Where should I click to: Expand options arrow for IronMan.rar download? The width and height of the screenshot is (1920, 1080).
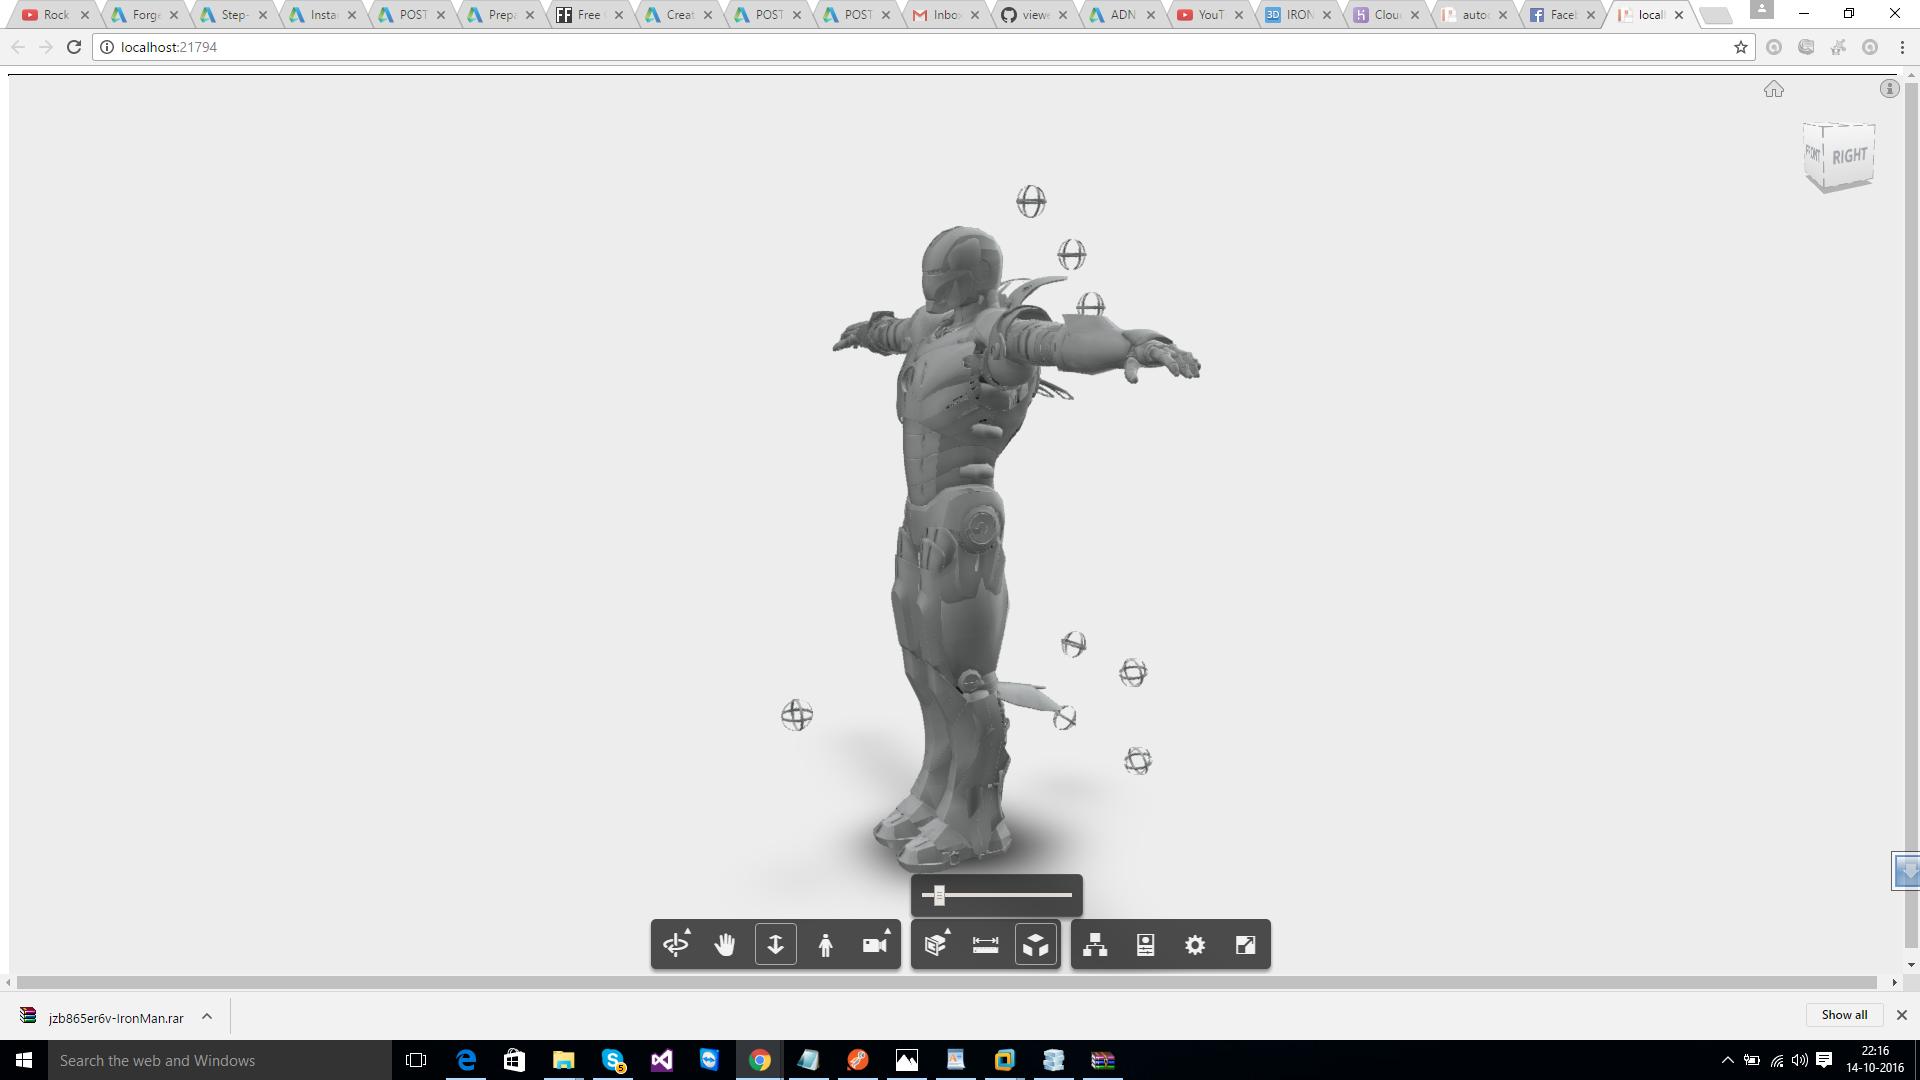(x=207, y=1017)
